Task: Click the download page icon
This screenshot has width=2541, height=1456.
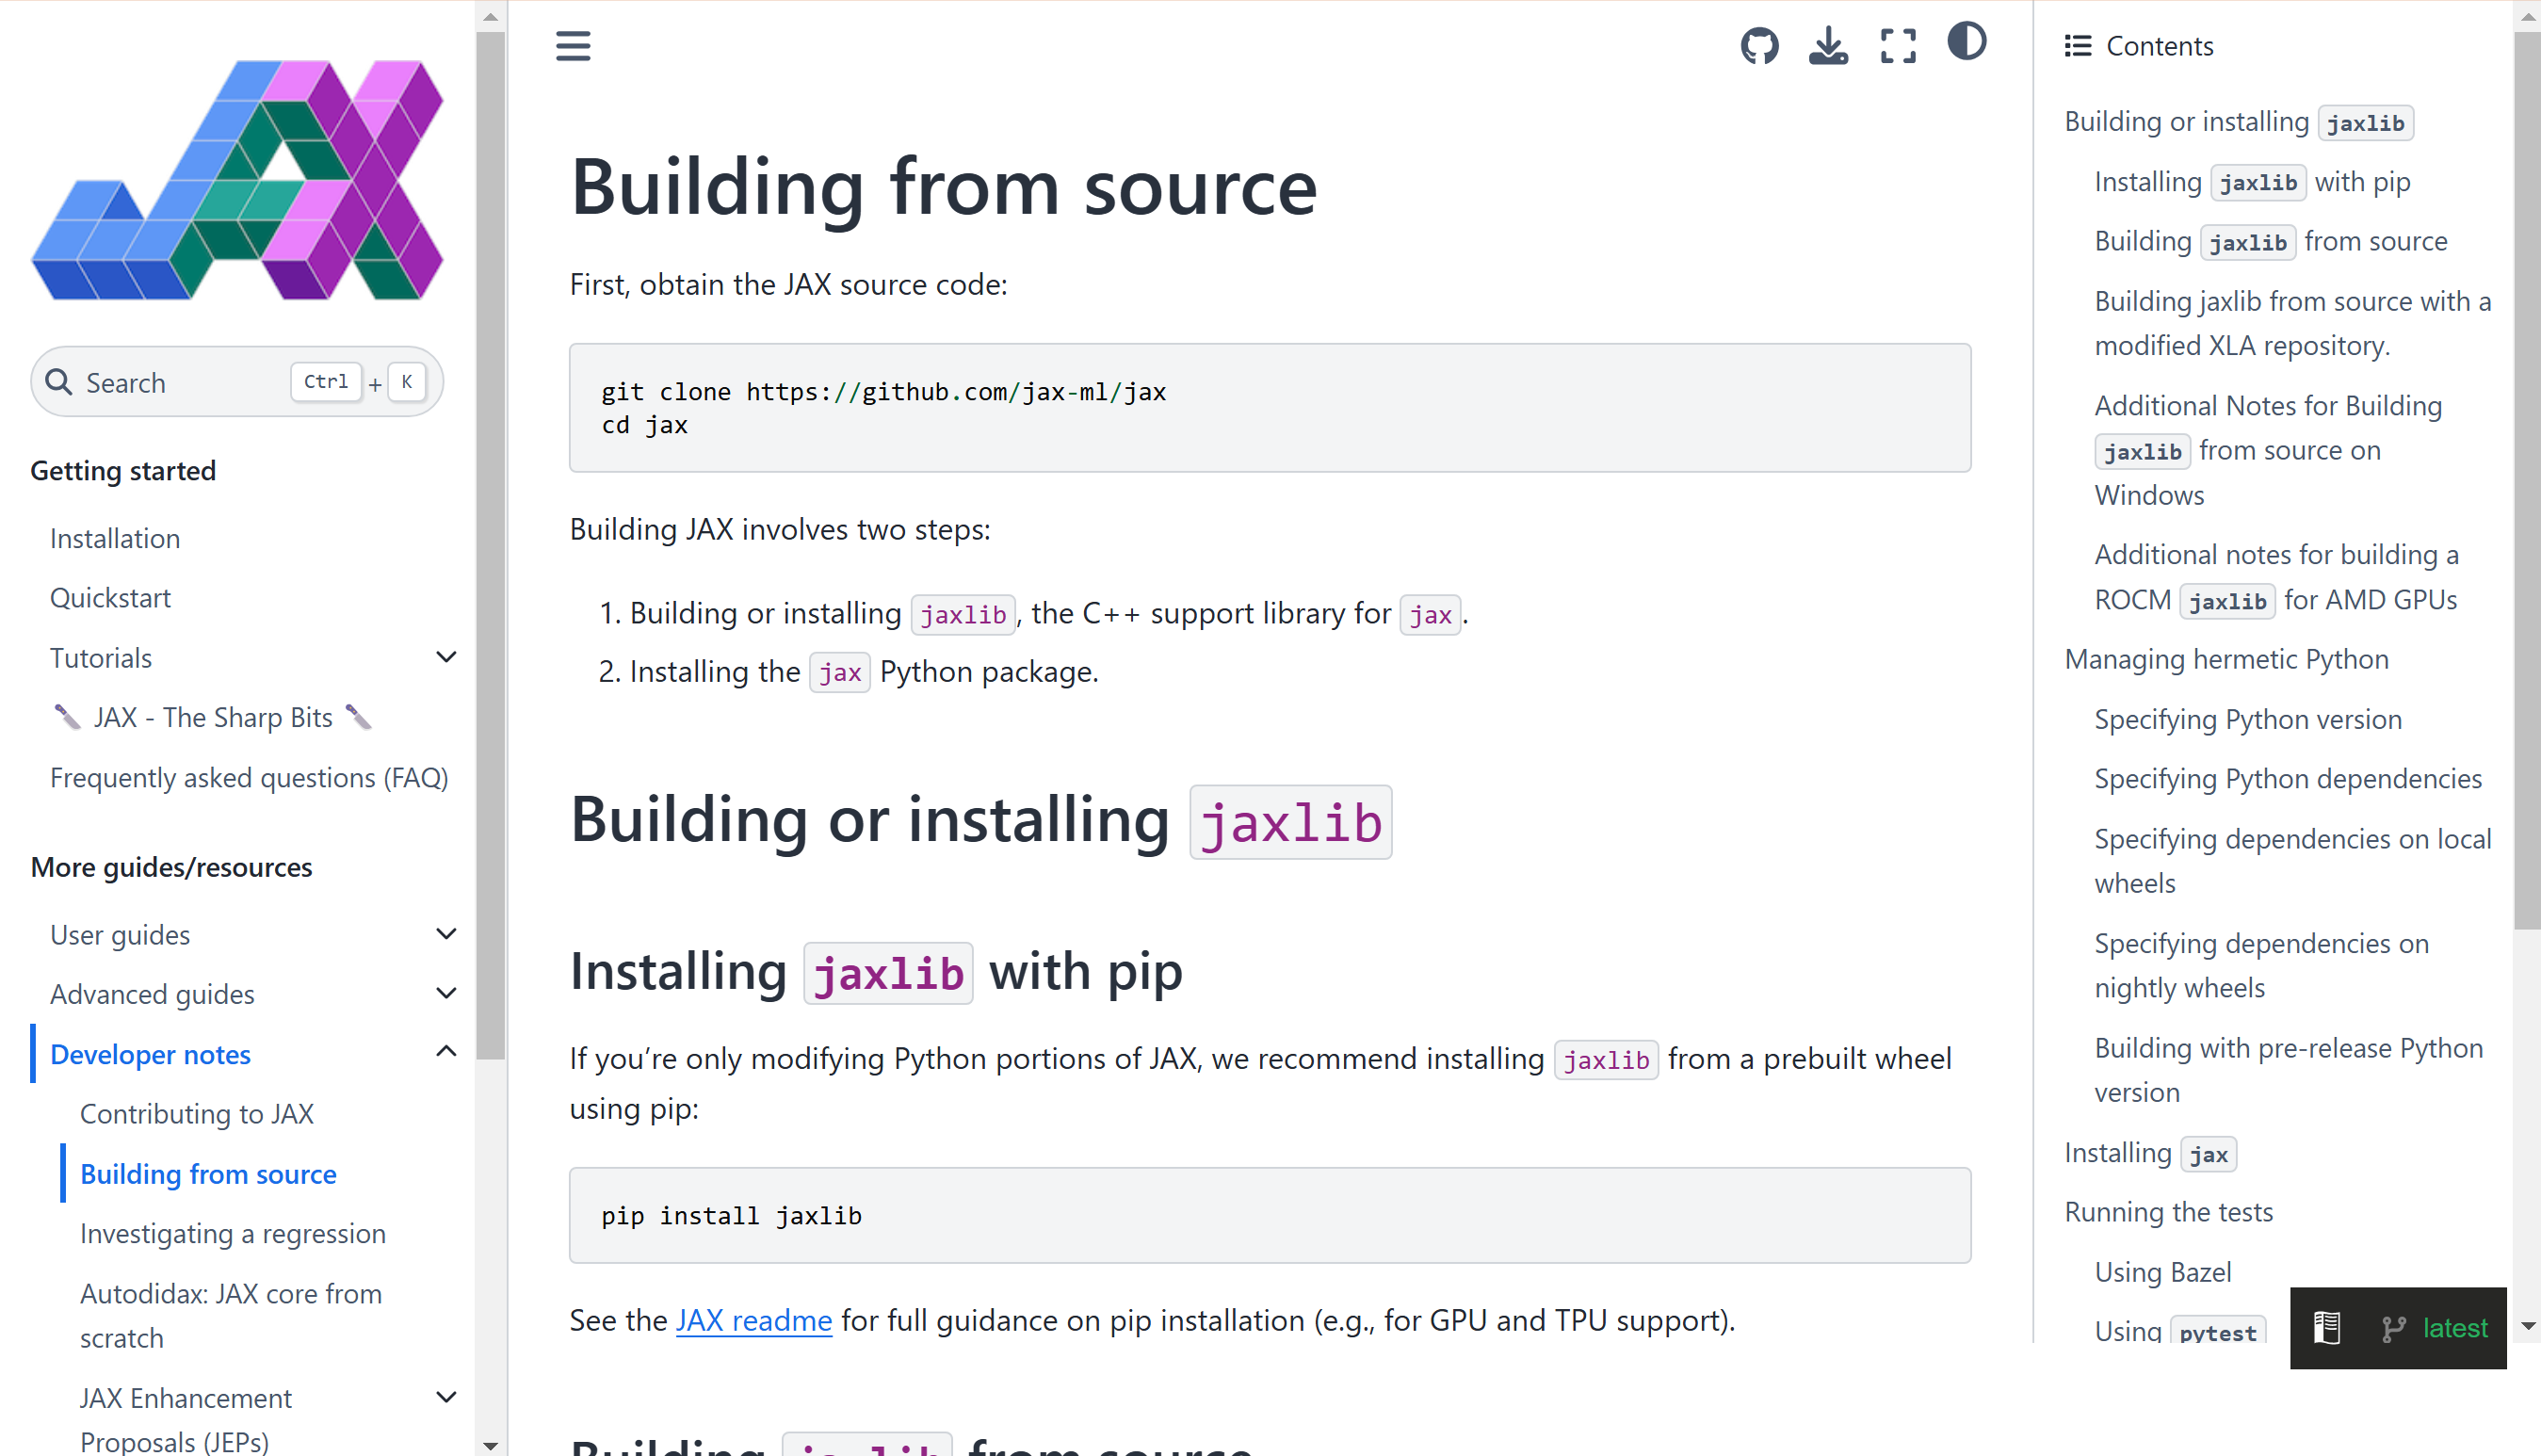Action: click(1827, 45)
